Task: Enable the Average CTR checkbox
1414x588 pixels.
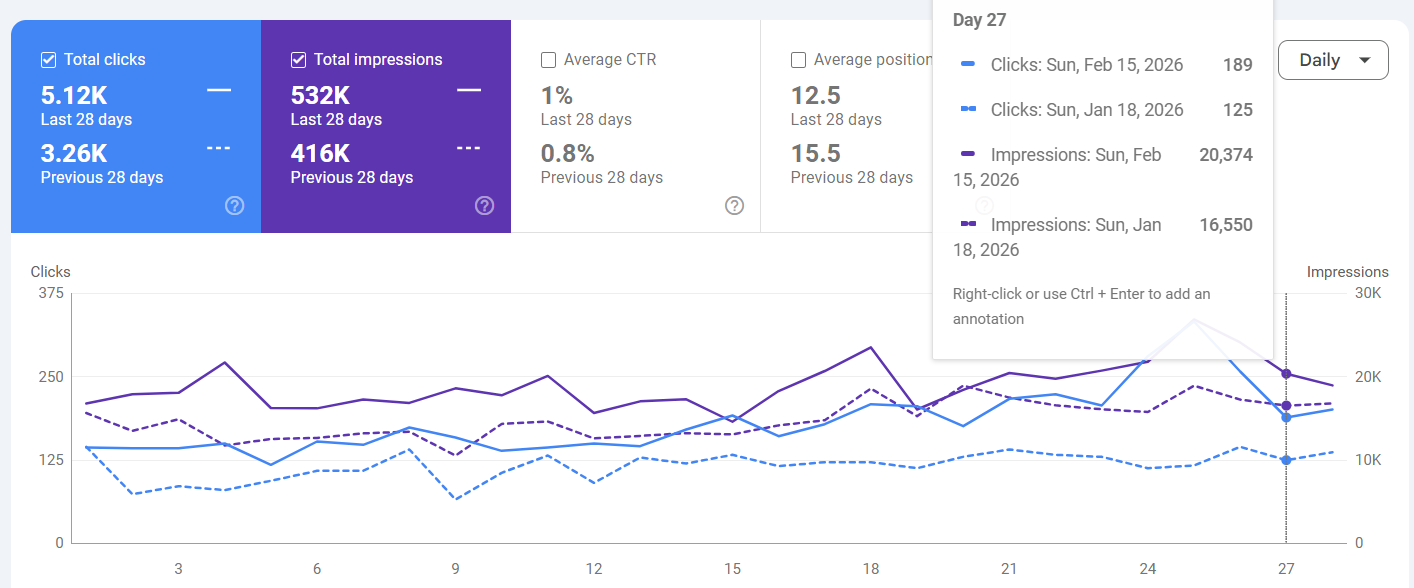Action: pyautogui.click(x=547, y=59)
